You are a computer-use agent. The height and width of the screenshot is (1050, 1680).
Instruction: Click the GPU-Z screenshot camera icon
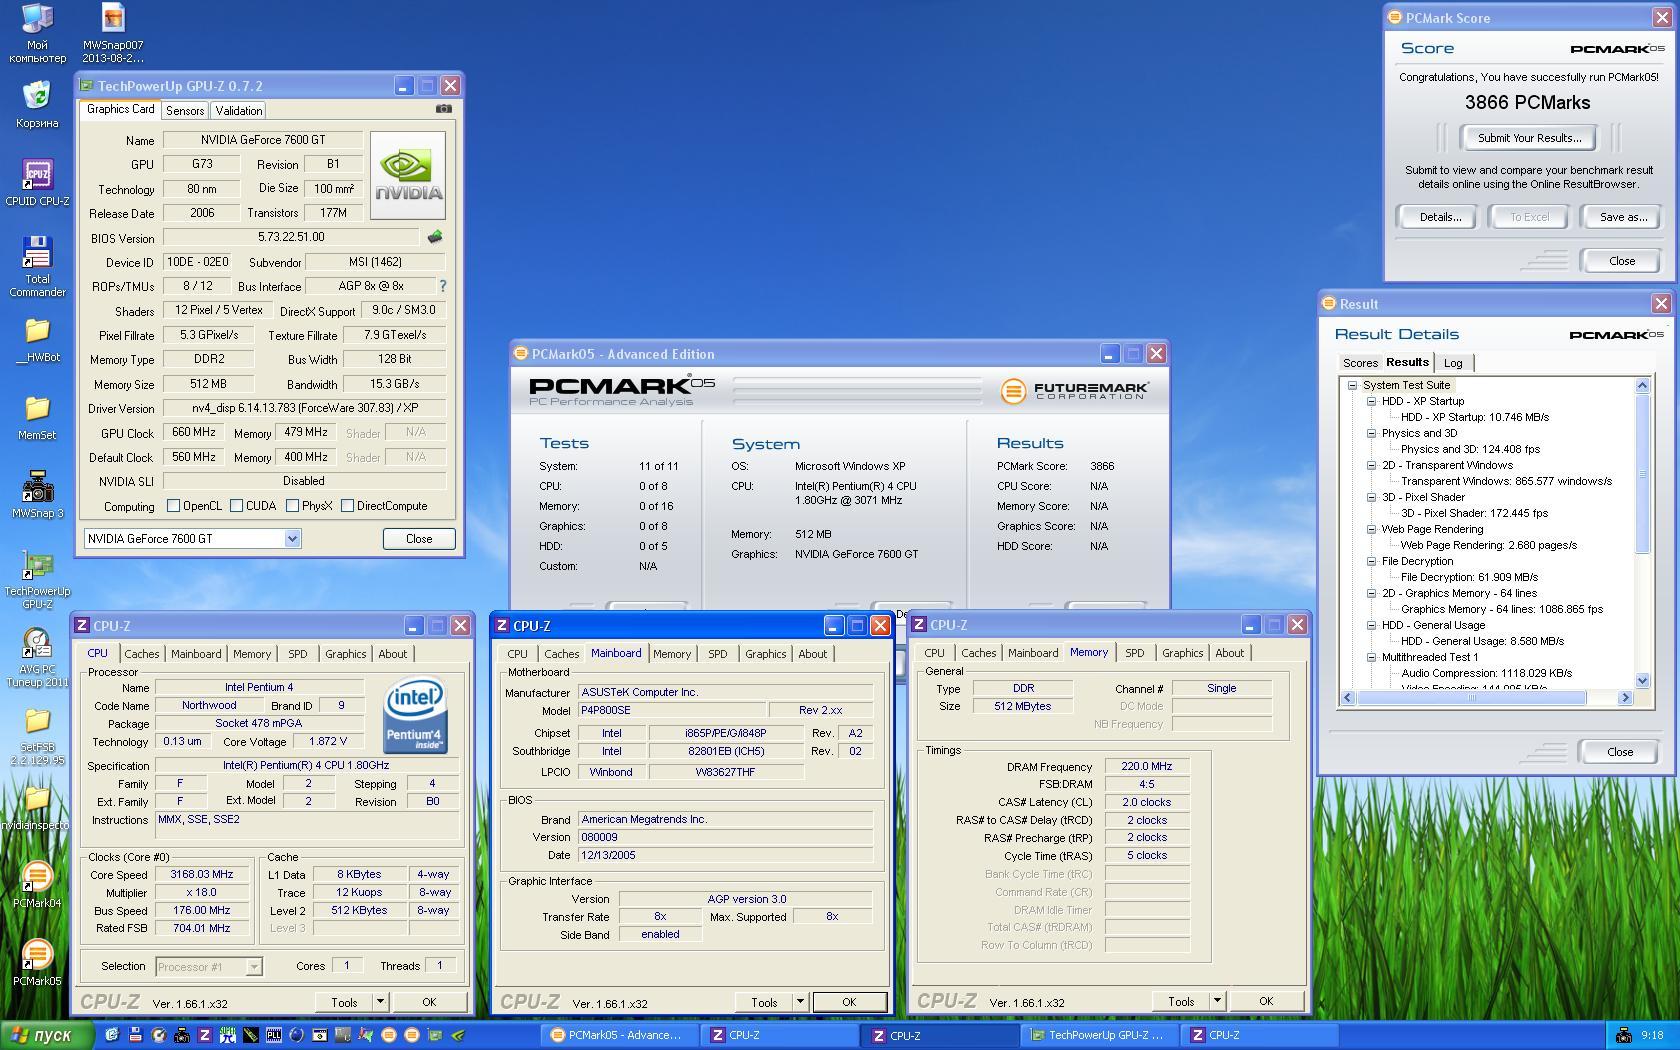444,109
